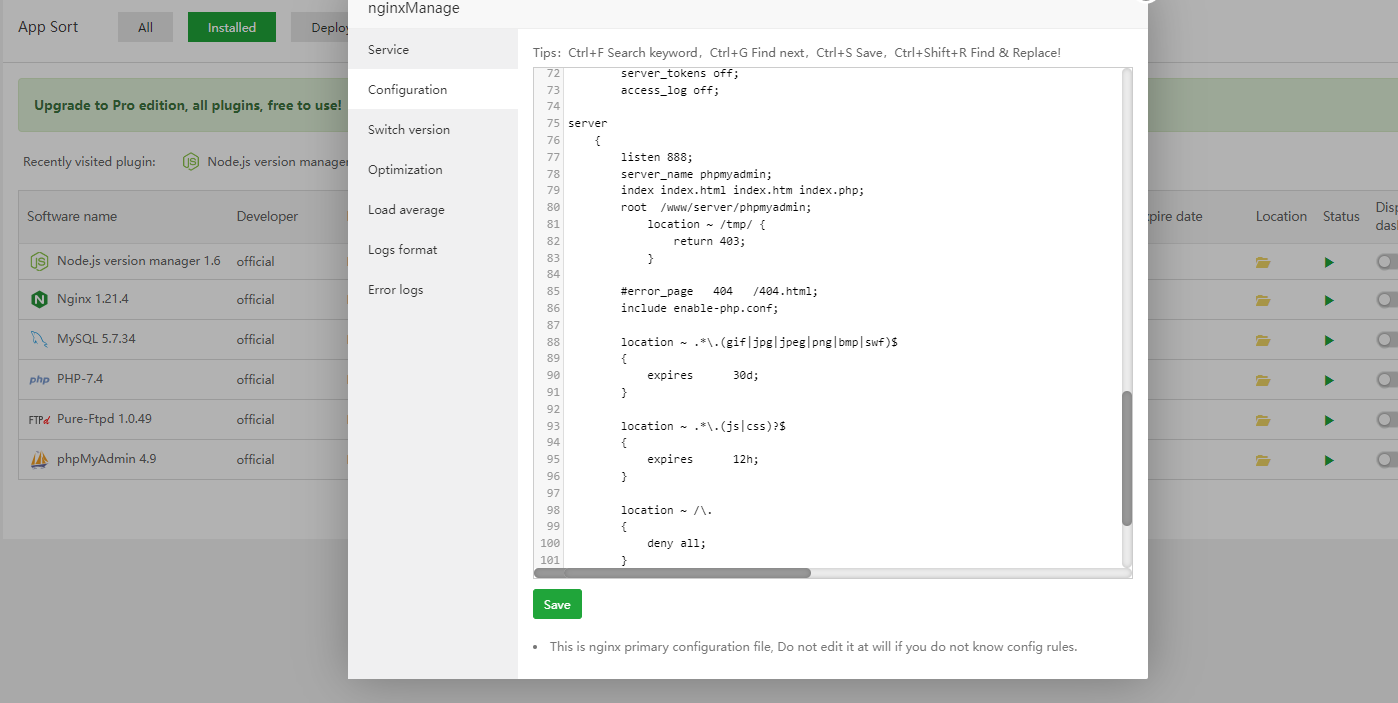The image size is (1398, 703).
Task: Go to the Optimization tab
Action: pos(433,170)
